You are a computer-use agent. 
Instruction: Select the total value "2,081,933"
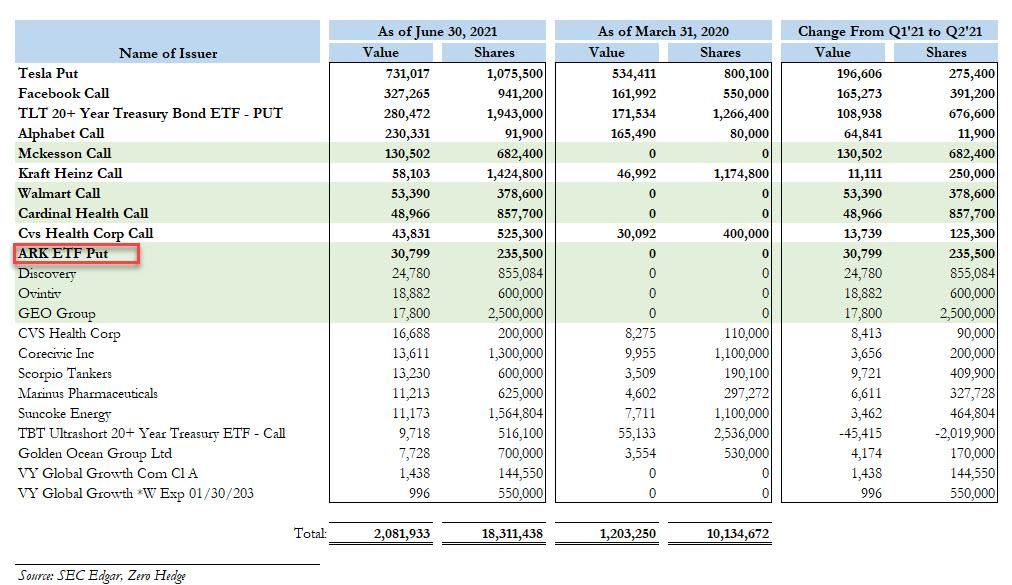pos(401,534)
